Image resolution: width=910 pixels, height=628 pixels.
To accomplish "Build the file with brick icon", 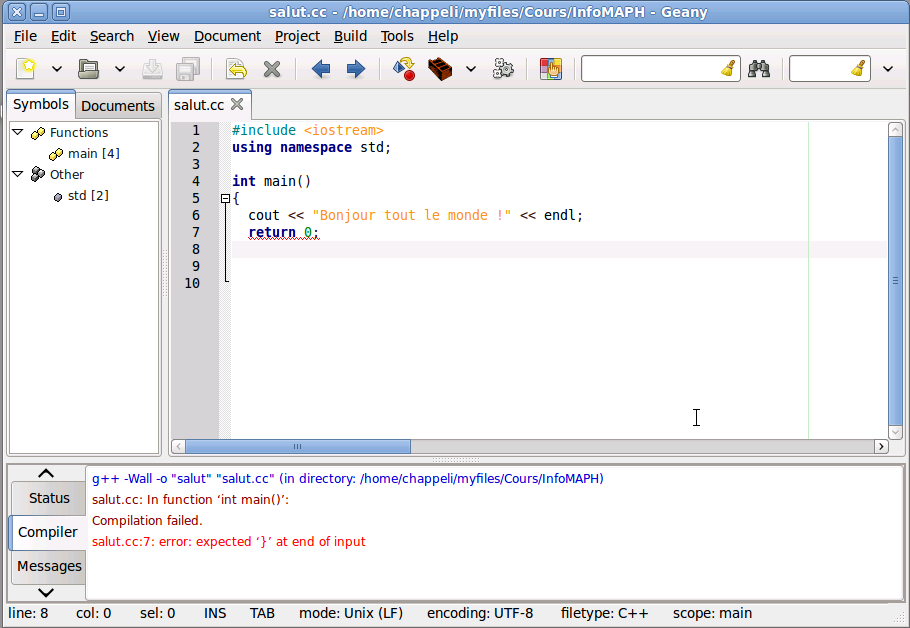I will pos(440,69).
